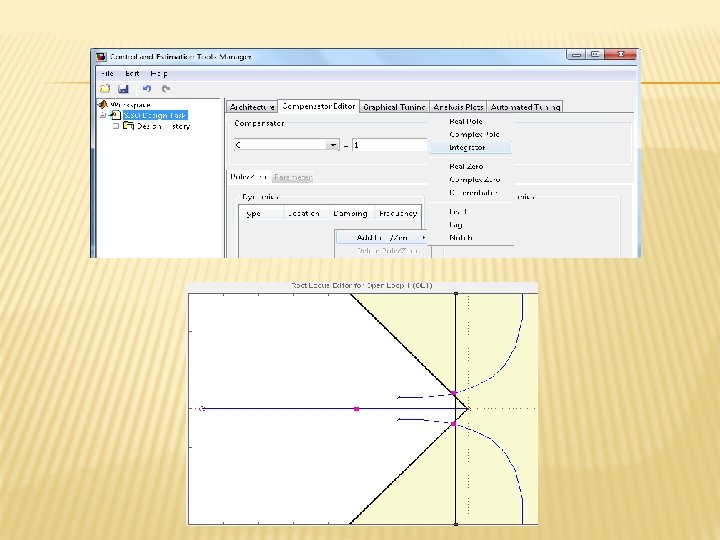The image size is (720, 540).
Task: Open the File menu
Action: click(107, 73)
